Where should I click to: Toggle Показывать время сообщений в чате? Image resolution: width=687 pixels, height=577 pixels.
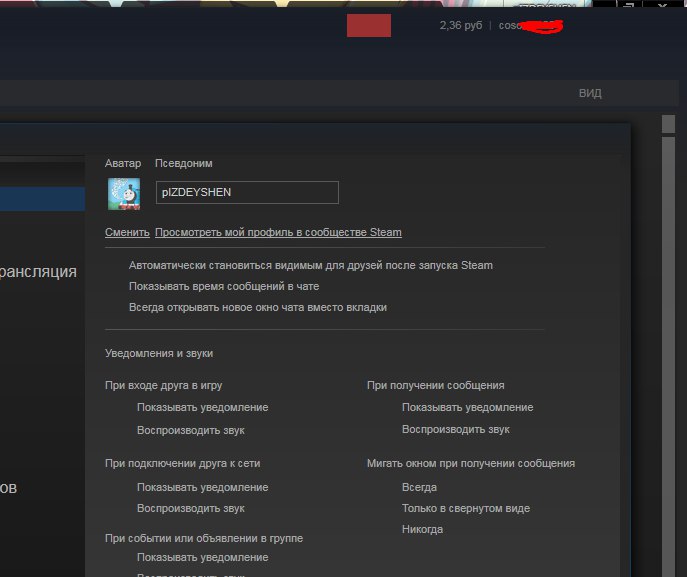point(224,287)
